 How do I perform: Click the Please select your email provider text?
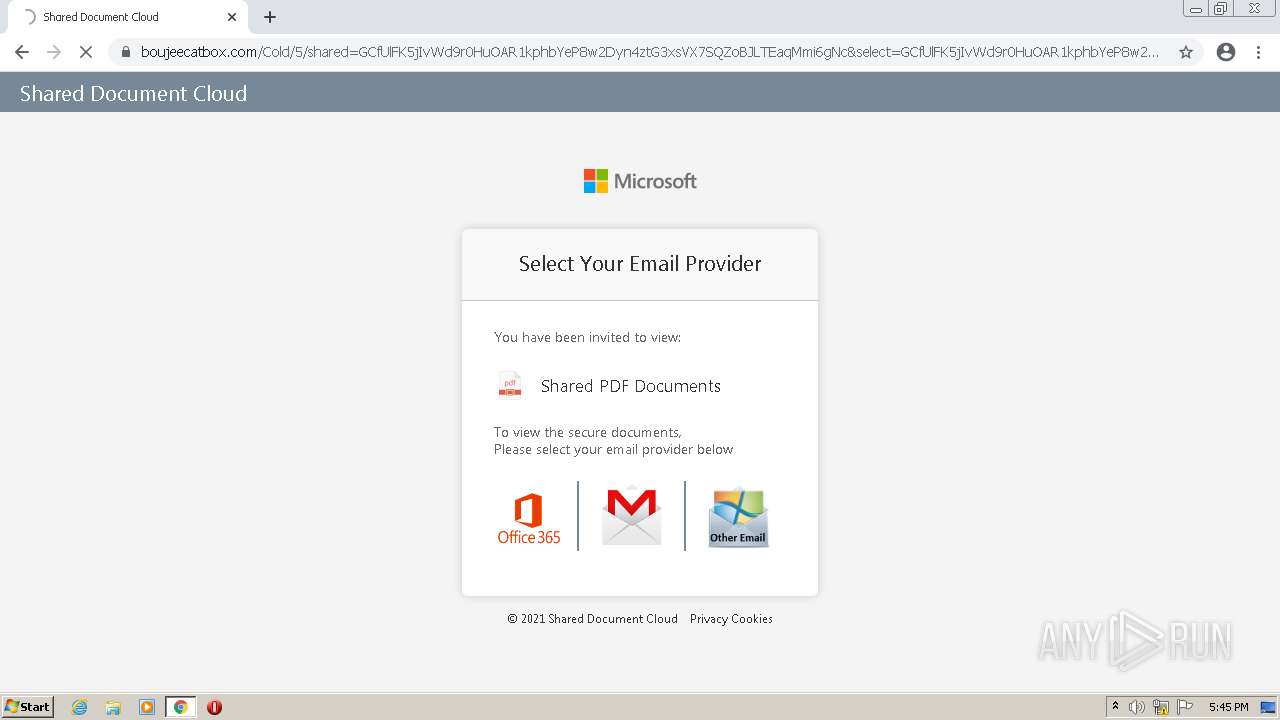coord(614,450)
